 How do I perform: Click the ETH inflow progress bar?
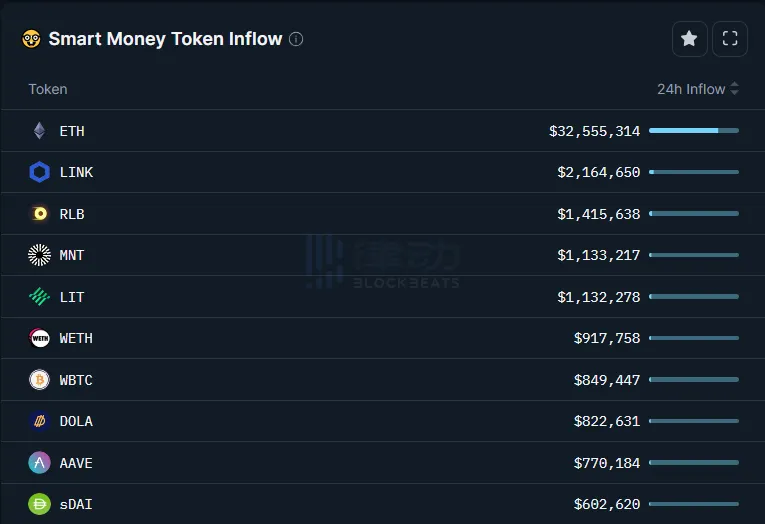pos(693,131)
